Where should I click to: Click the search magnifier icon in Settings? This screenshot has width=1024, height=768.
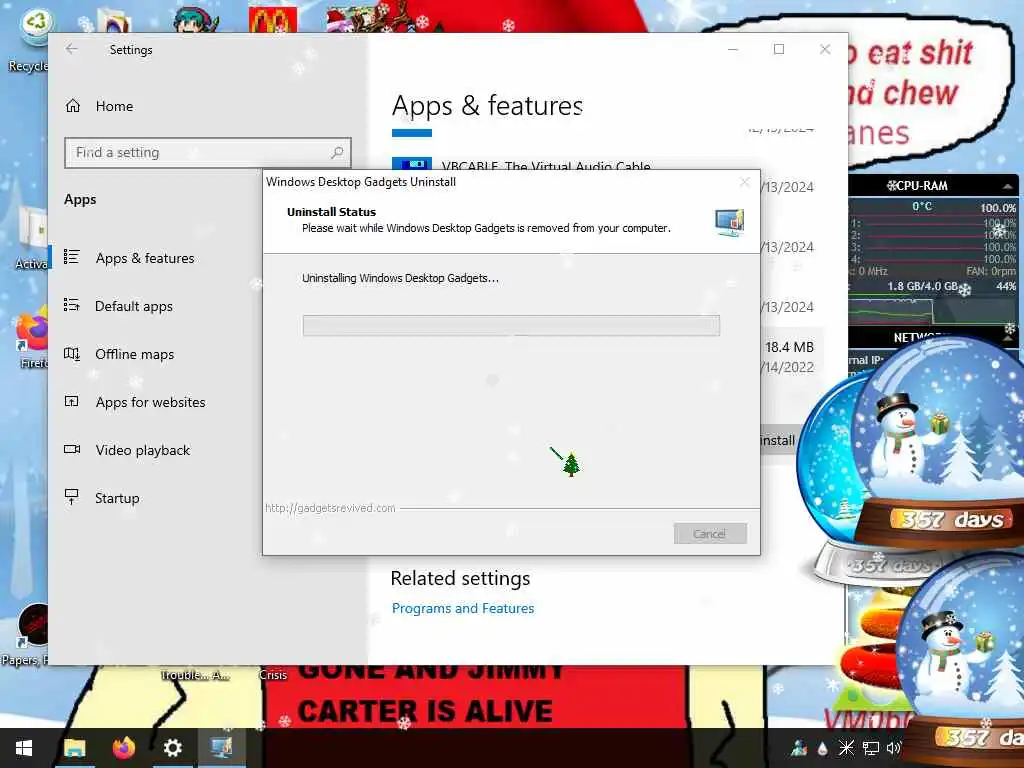(337, 152)
